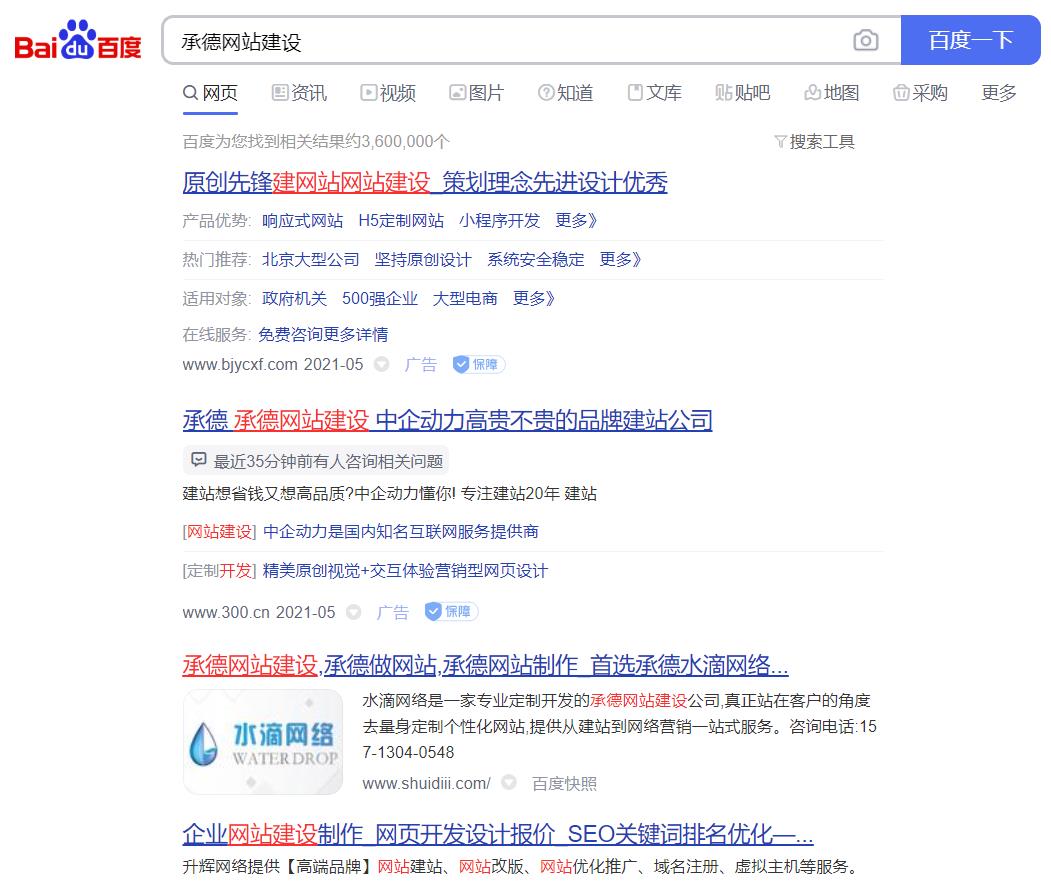Viewport: 1051px width, 885px height.
Task: Click www.300.cn 2021-05 URL text
Action: (x=259, y=611)
